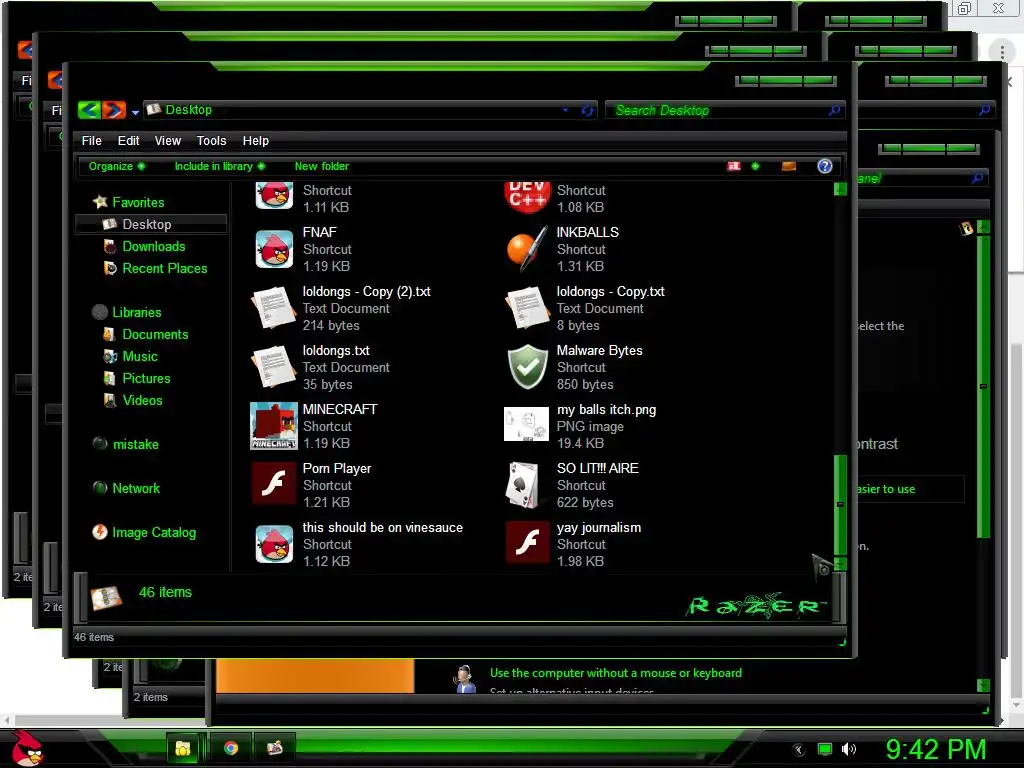Click the green monitor tray icon
Viewport: 1024px width, 768px height.
pos(825,749)
